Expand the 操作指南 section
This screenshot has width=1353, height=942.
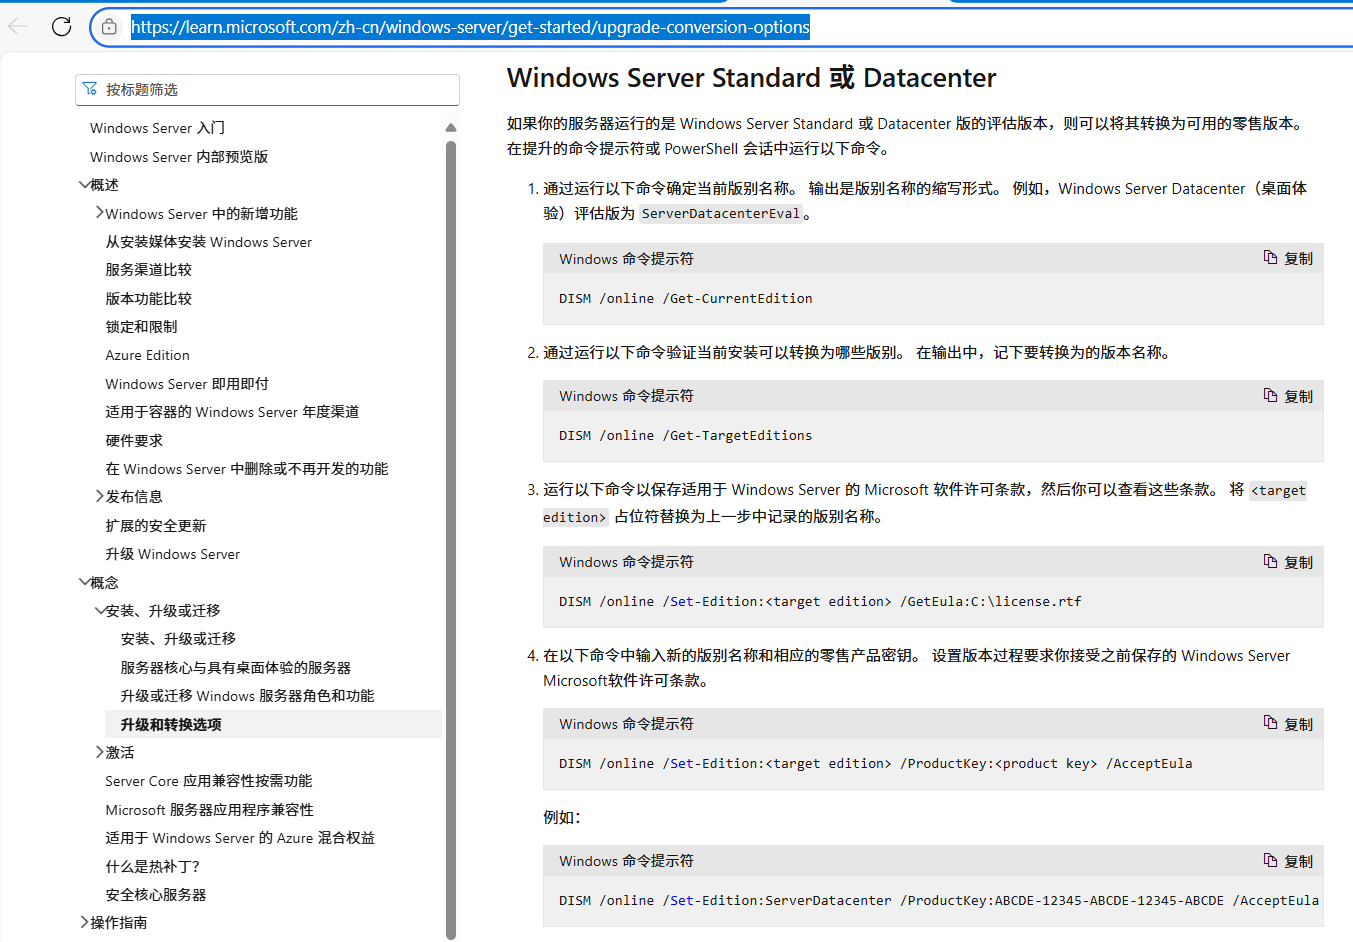[x=84, y=922]
